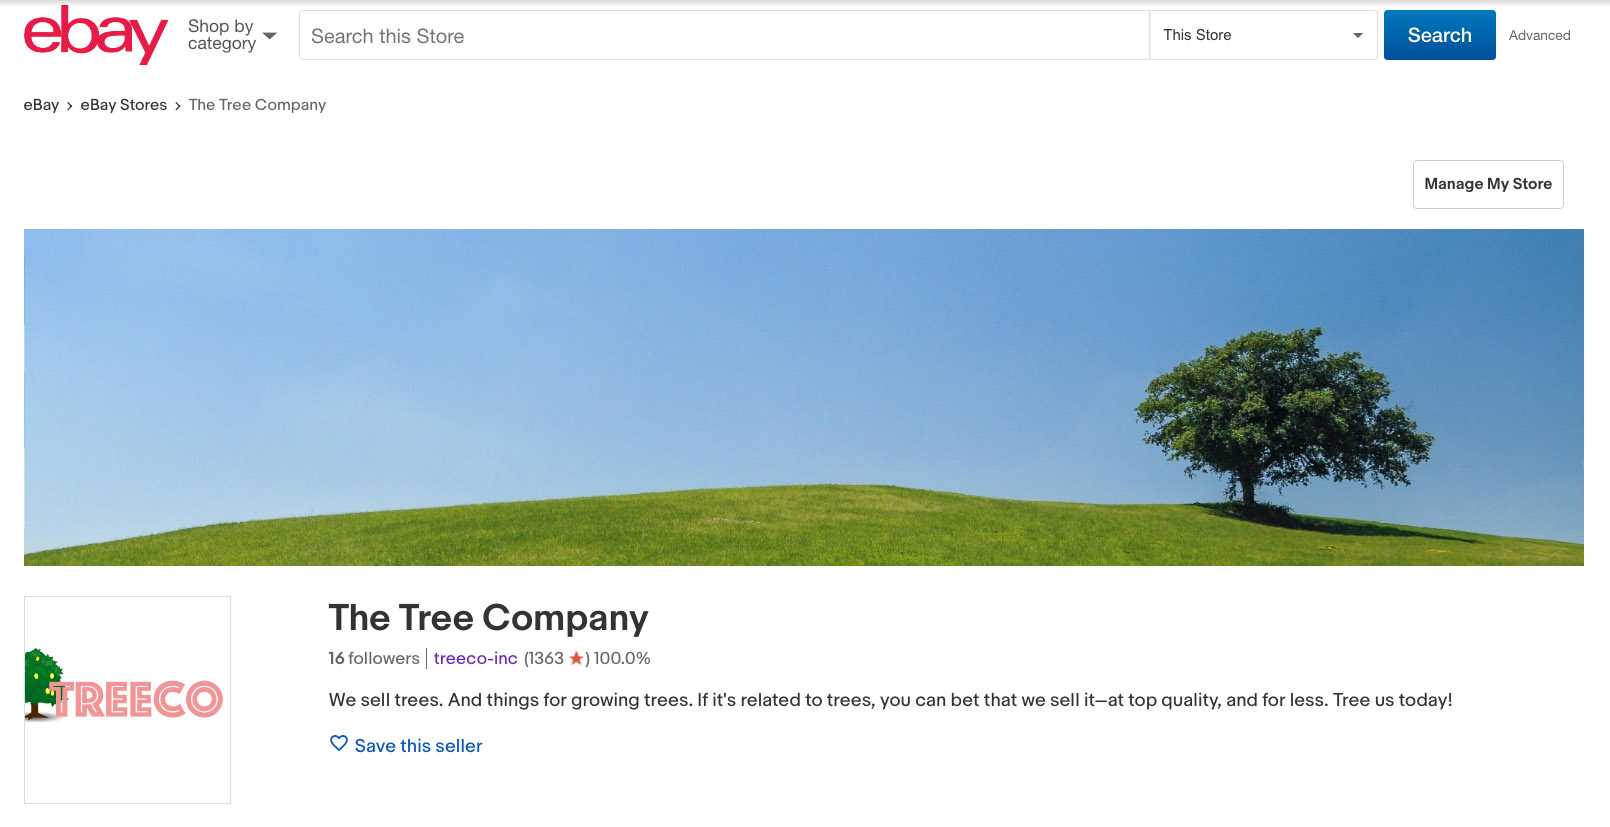1610x827 pixels.
Task: Click the eBay logo
Action: [95, 35]
